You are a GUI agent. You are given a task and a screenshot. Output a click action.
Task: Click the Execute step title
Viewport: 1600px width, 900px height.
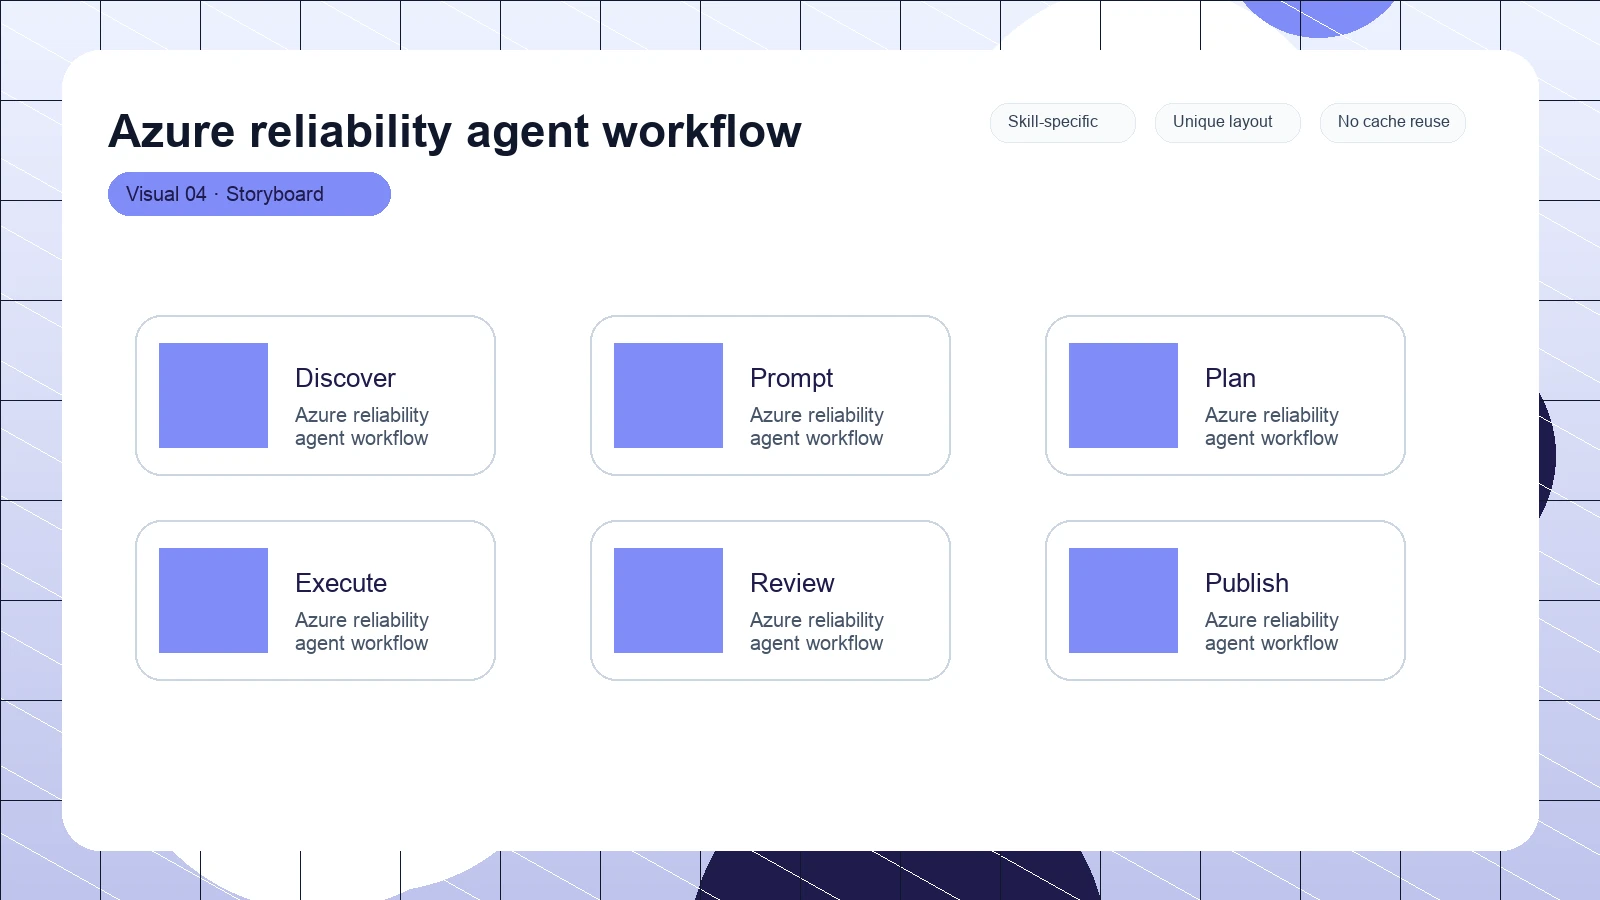341,583
